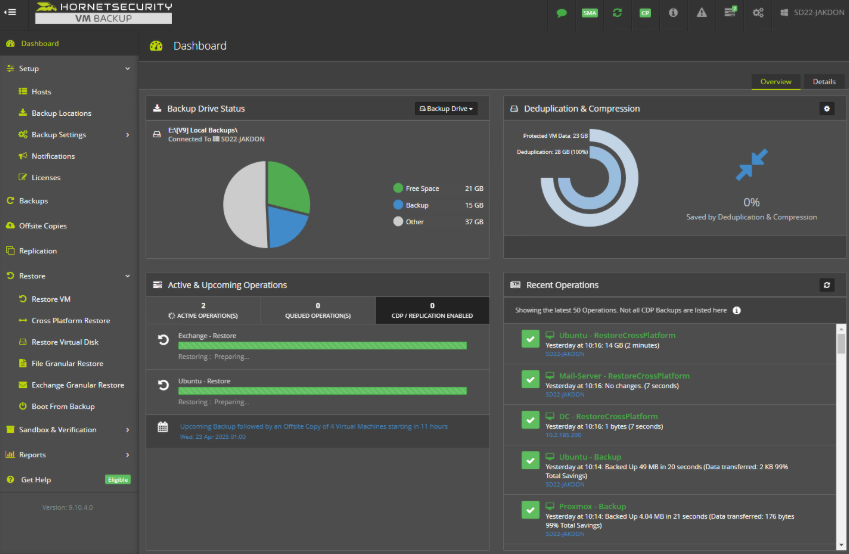Select the Queued Operations tab
This screenshot has width=849, height=554.
(x=318, y=310)
